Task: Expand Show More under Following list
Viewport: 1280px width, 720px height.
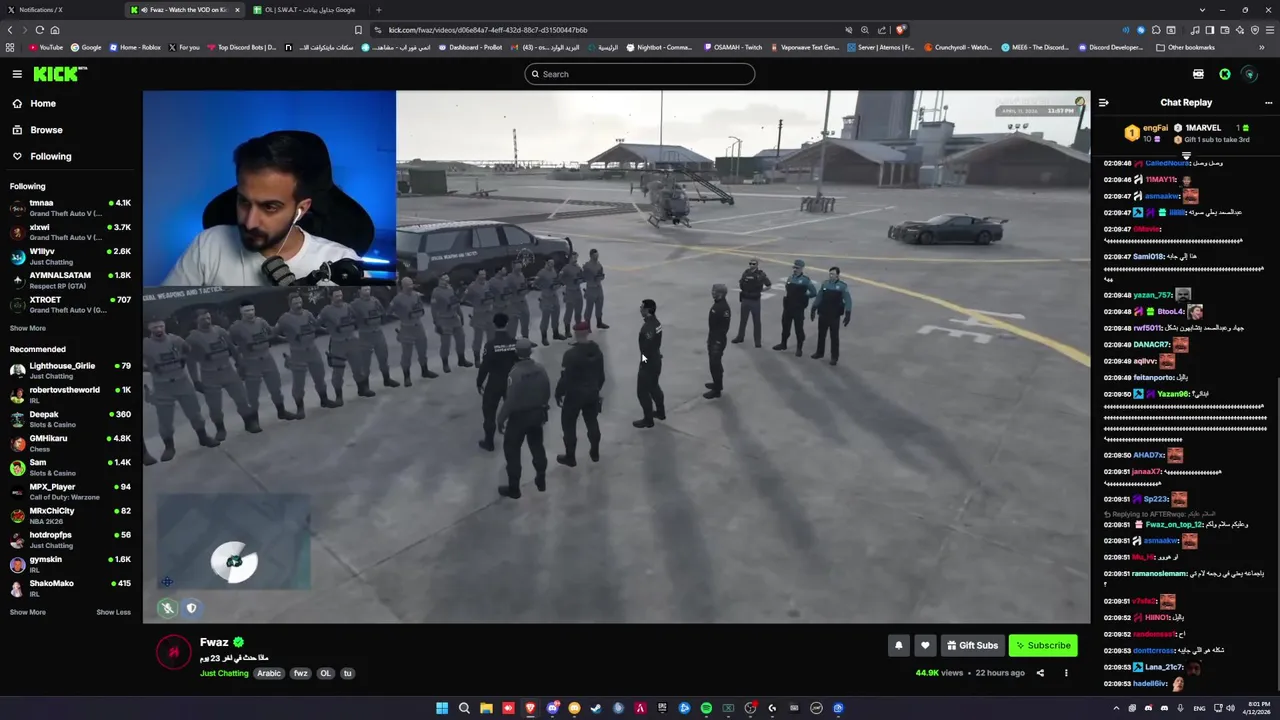Action: (28, 328)
